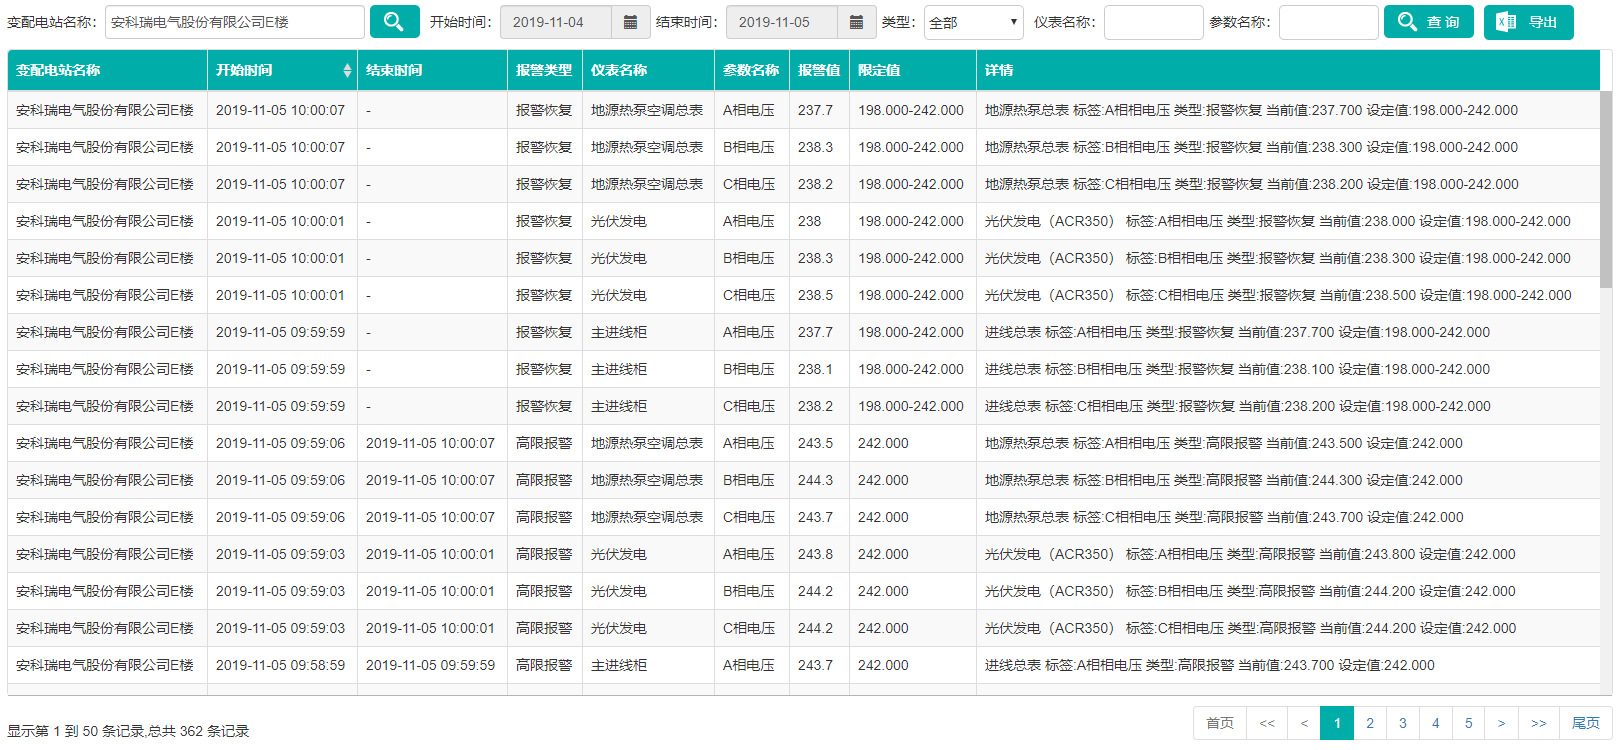Jump to last page with 尾页
The image size is (1622, 750).
1585,723
